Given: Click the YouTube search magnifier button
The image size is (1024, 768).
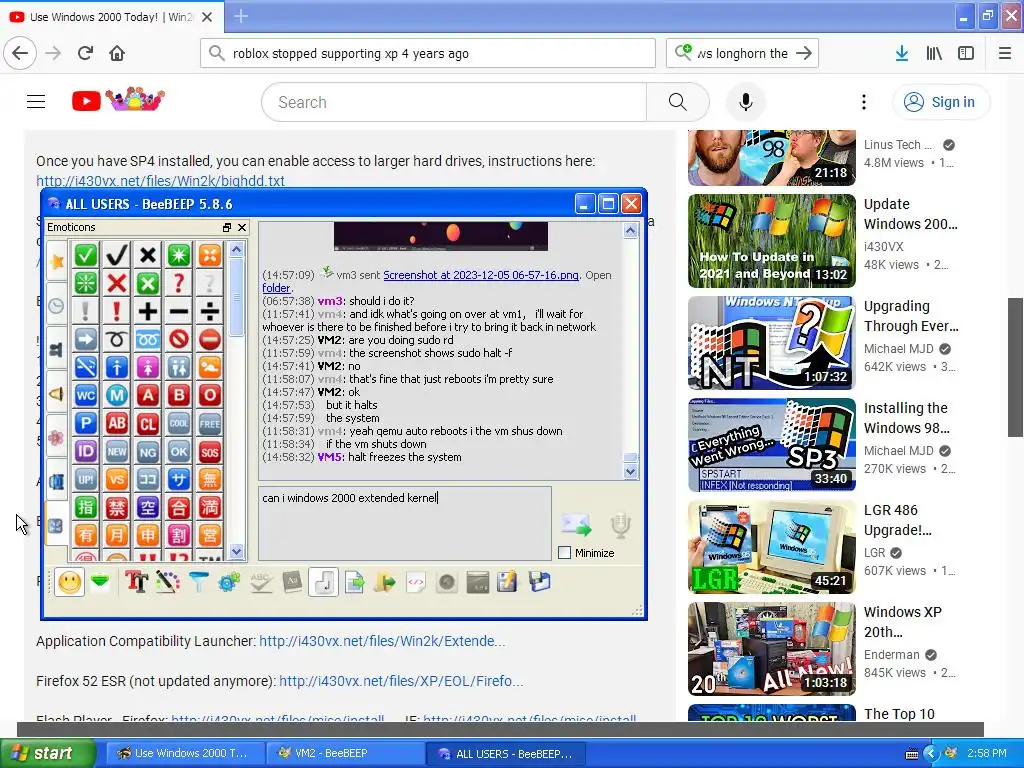Looking at the screenshot, I should (x=678, y=102).
